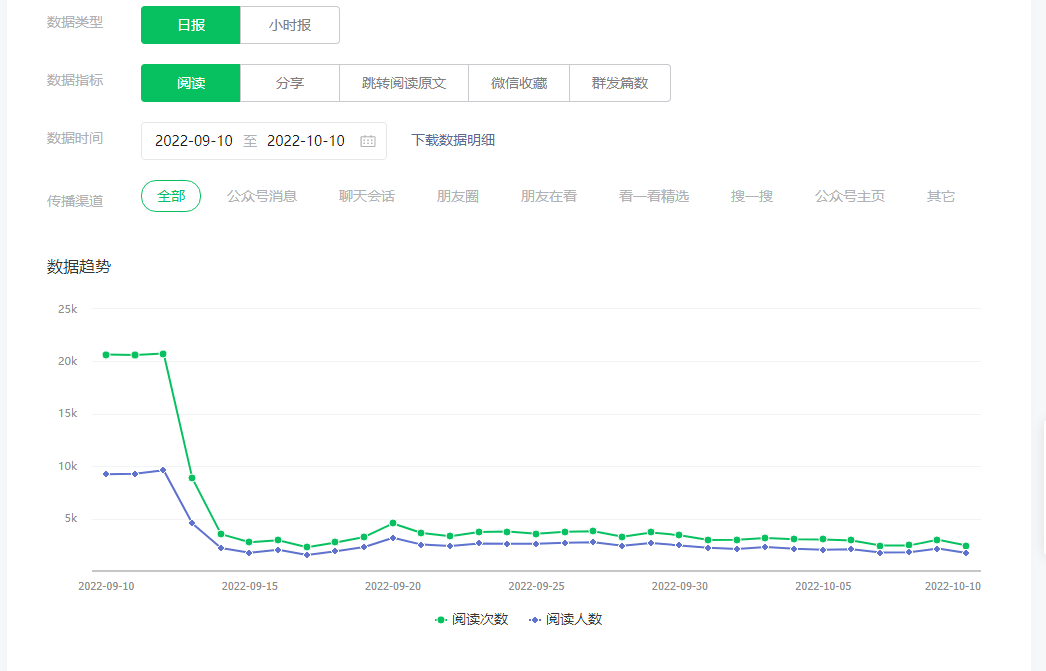This screenshot has height=671, width=1046.
Task: Toggle the 阅读人数 legend series
Action: click(566, 620)
